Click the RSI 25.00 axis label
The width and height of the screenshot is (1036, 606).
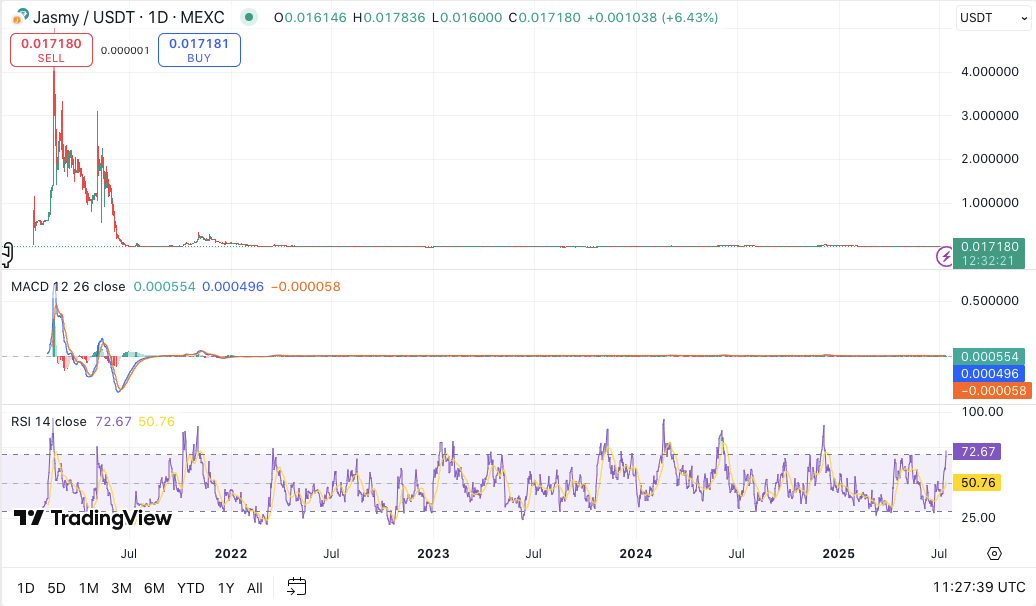coord(979,517)
